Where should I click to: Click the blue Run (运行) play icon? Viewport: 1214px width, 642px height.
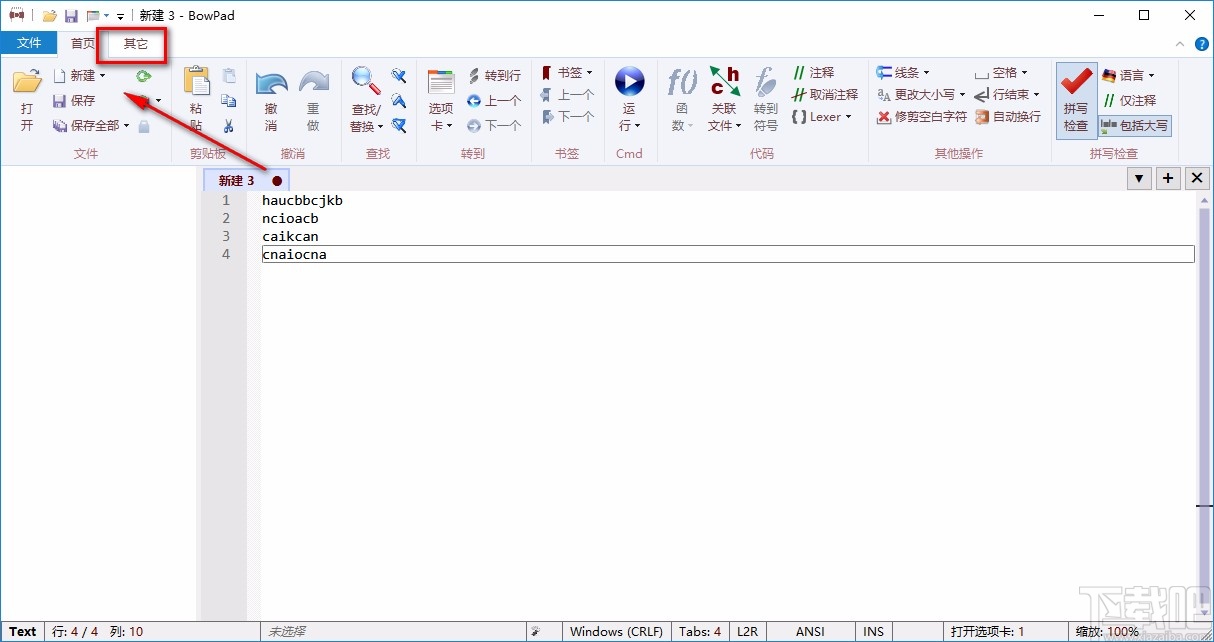click(629, 82)
